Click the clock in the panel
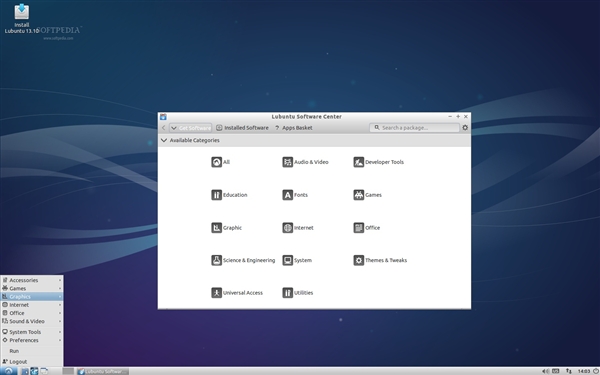Image resolution: width=600 pixels, height=375 pixels. [584, 371]
